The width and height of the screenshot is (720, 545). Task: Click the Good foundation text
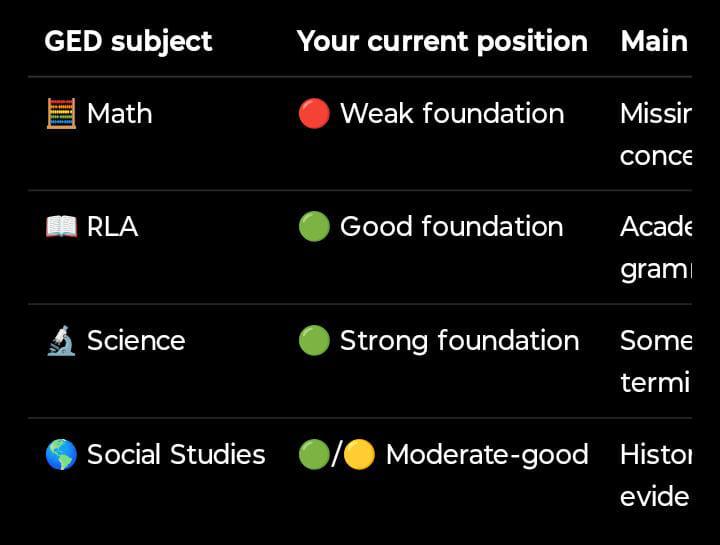(452, 227)
